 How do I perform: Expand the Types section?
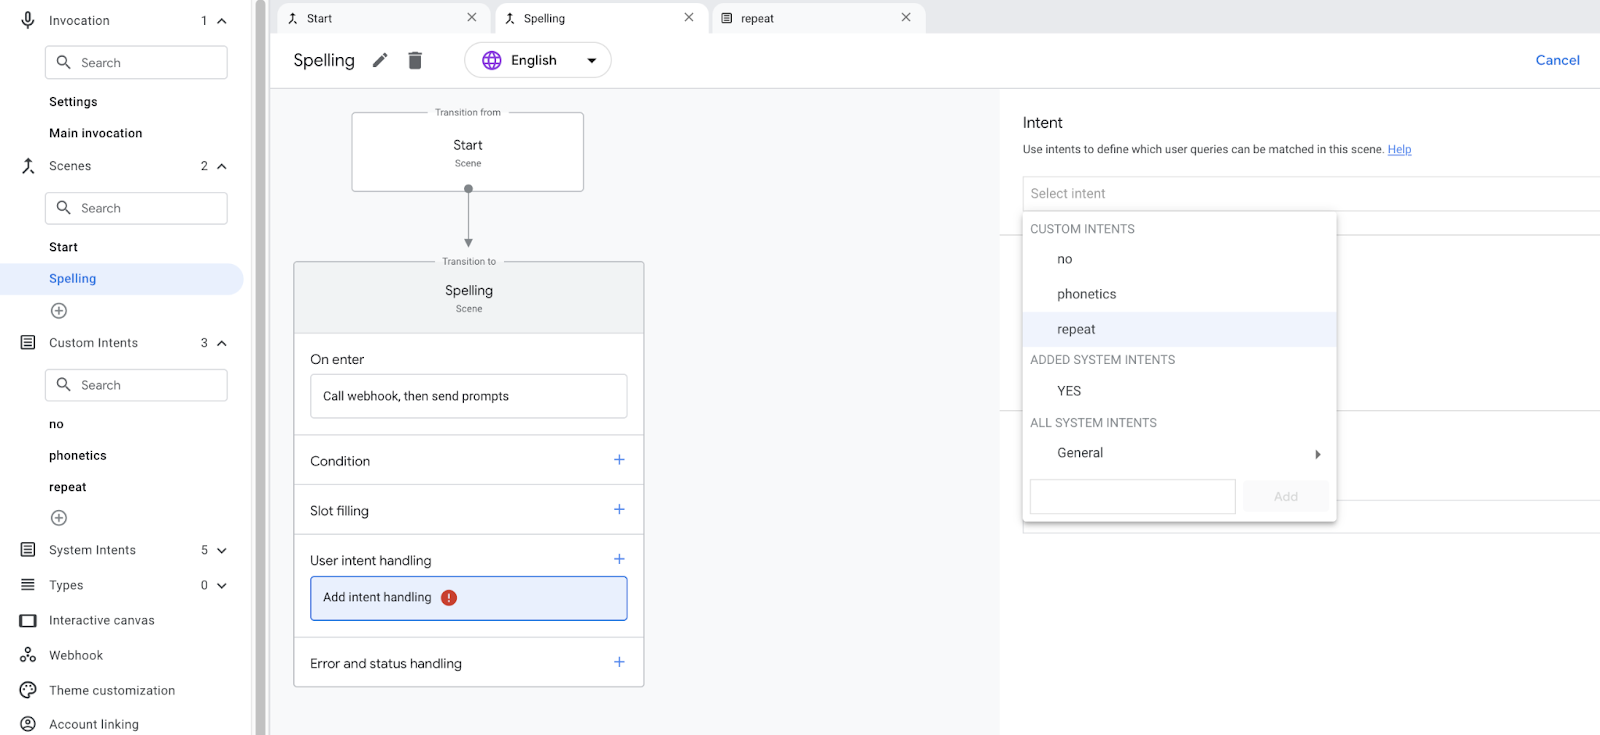(x=221, y=586)
